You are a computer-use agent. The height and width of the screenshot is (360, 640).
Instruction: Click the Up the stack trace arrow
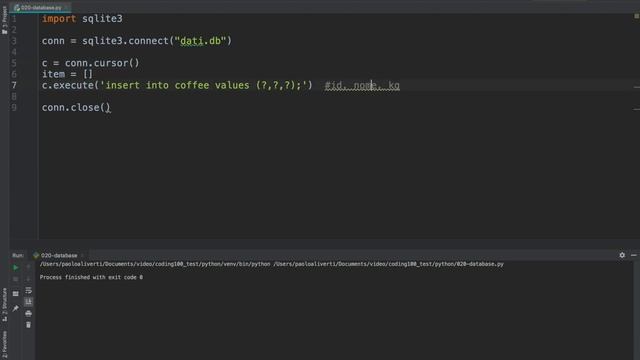tap(28, 268)
